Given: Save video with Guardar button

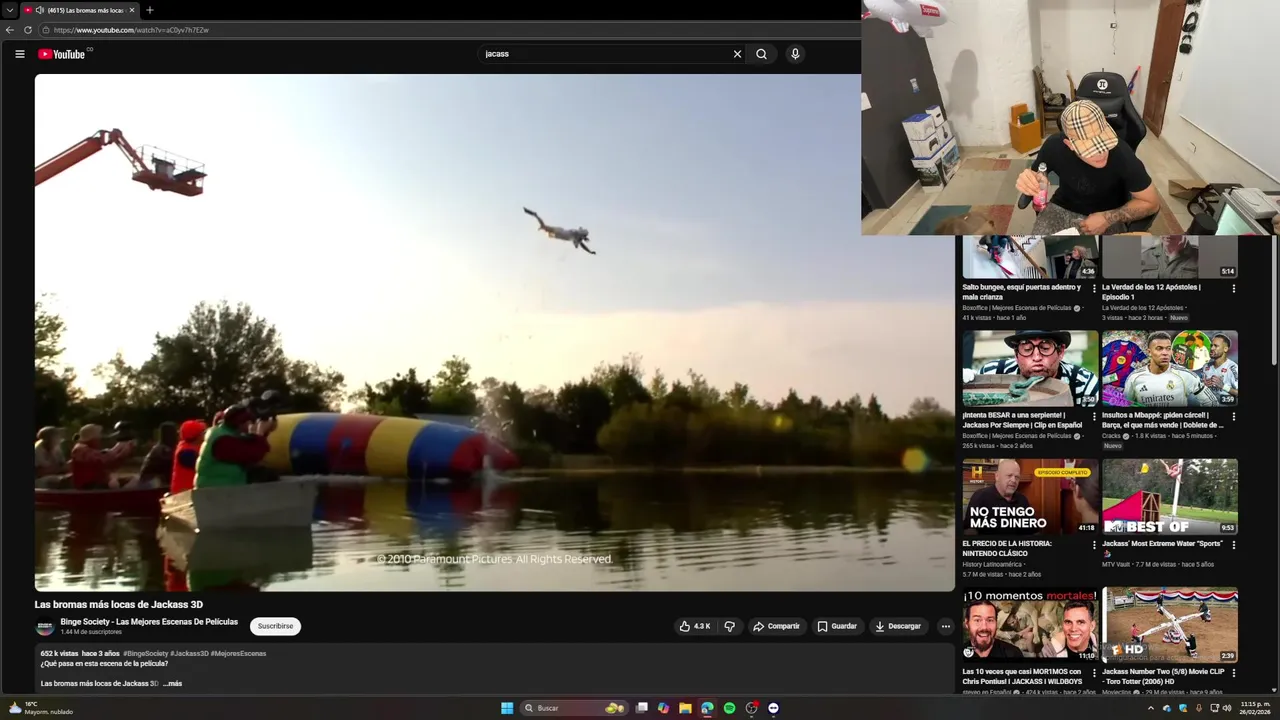Looking at the screenshot, I should click(837, 626).
